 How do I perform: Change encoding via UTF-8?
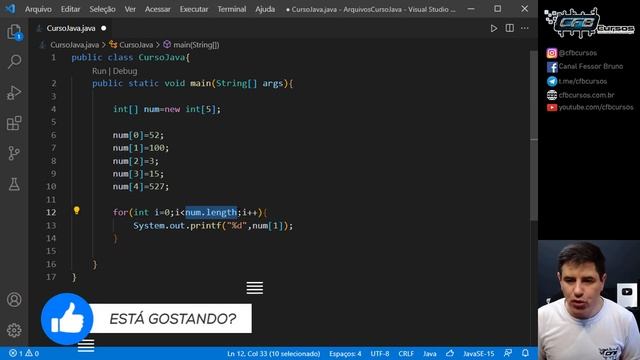click(x=380, y=353)
